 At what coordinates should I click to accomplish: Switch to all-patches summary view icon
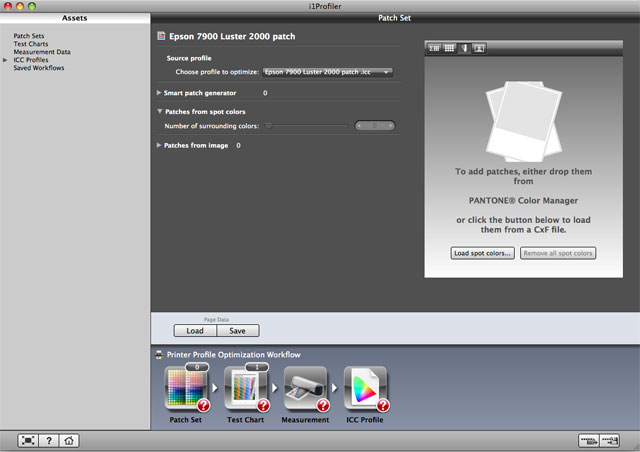pyautogui.click(x=434, y=48)
